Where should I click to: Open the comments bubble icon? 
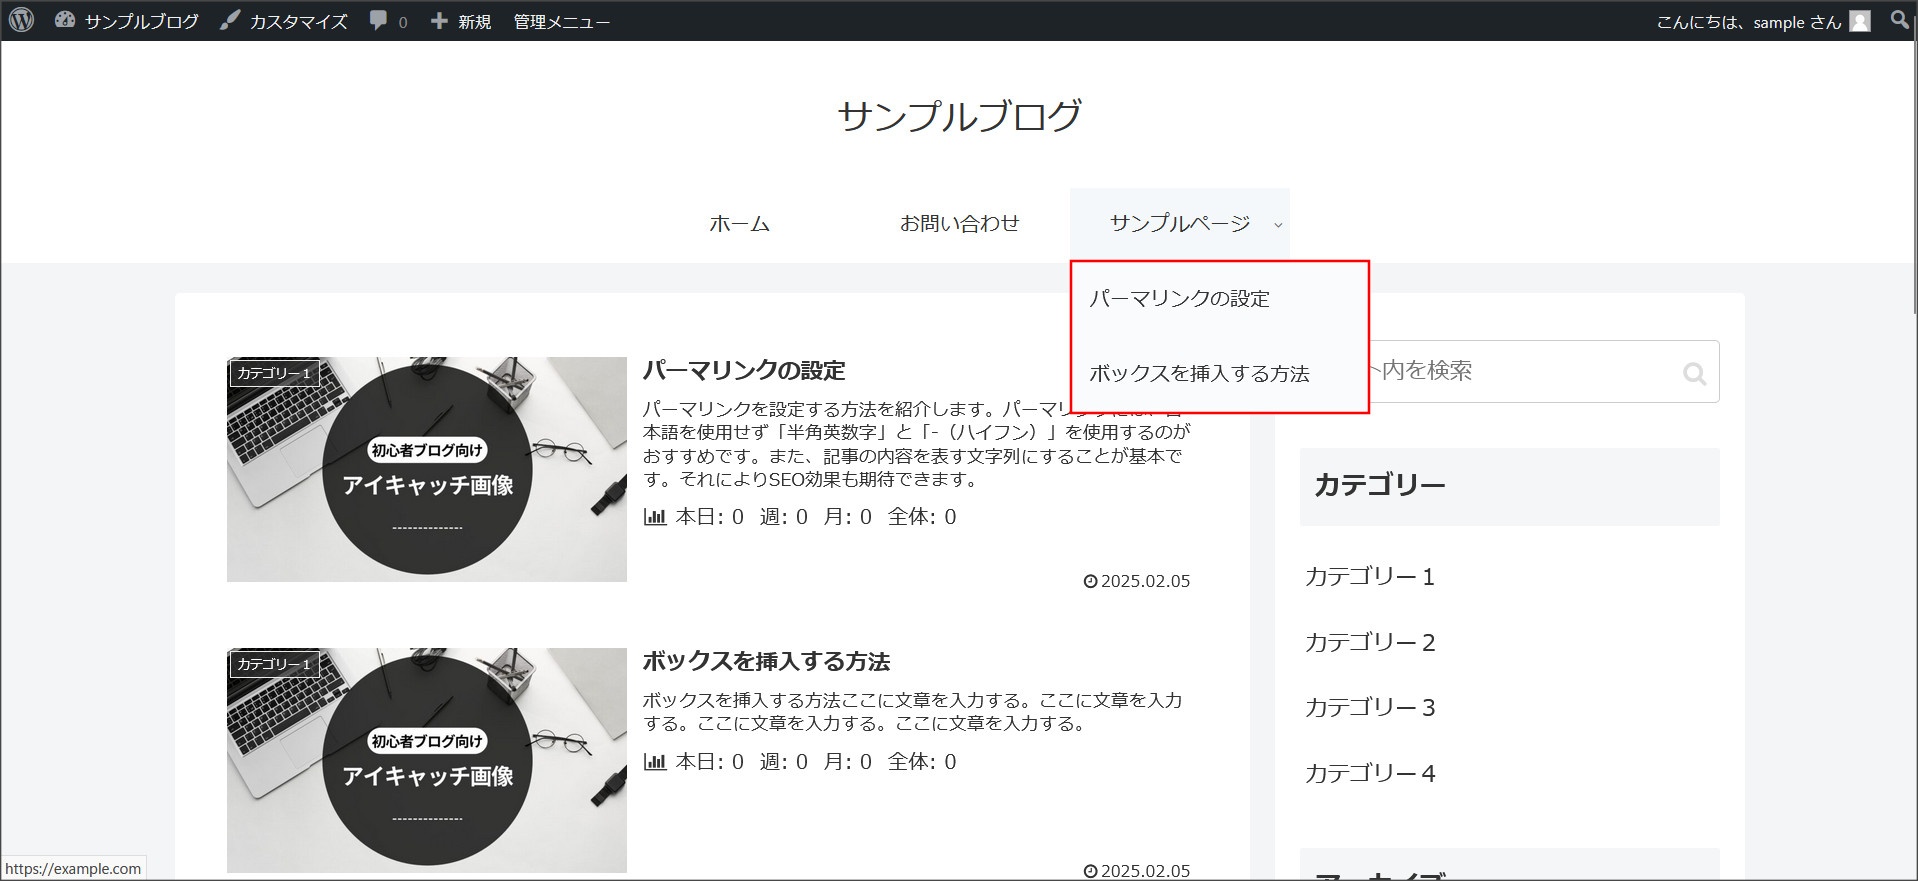[x=378, y=20]
